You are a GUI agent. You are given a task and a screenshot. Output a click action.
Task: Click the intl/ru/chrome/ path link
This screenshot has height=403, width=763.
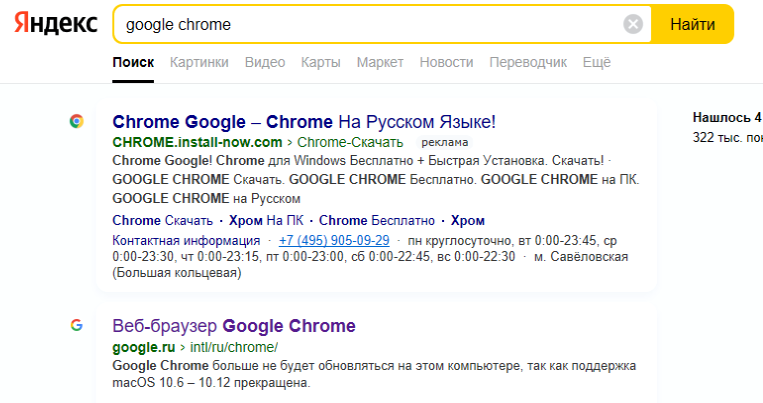(x=234, y=347)
